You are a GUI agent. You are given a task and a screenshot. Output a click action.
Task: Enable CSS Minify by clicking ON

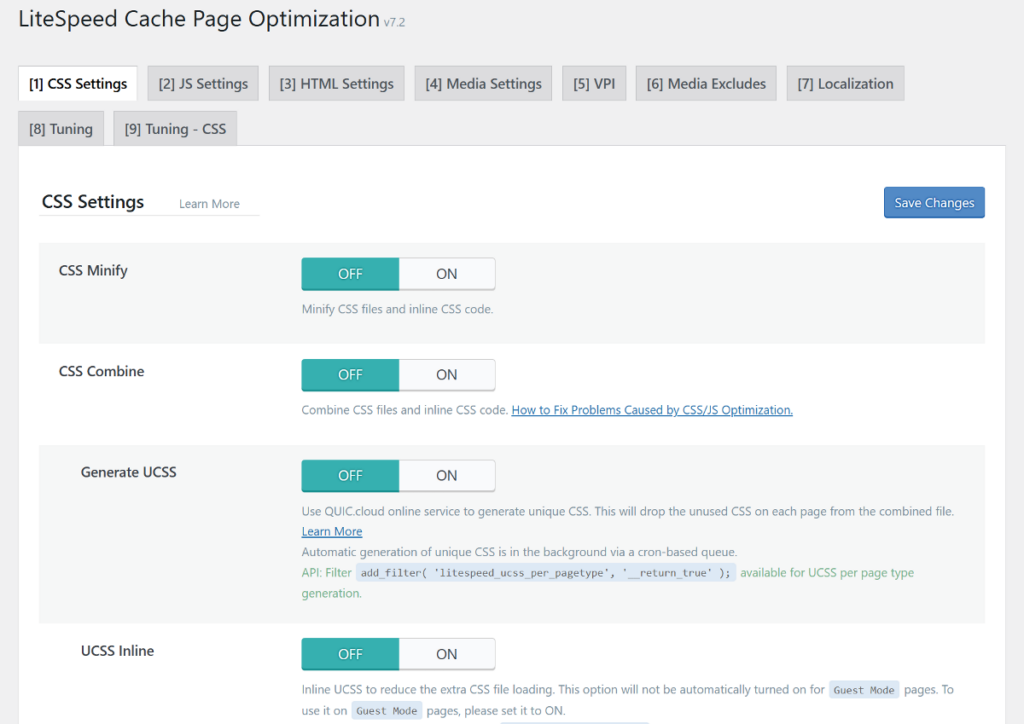[447, 273]
